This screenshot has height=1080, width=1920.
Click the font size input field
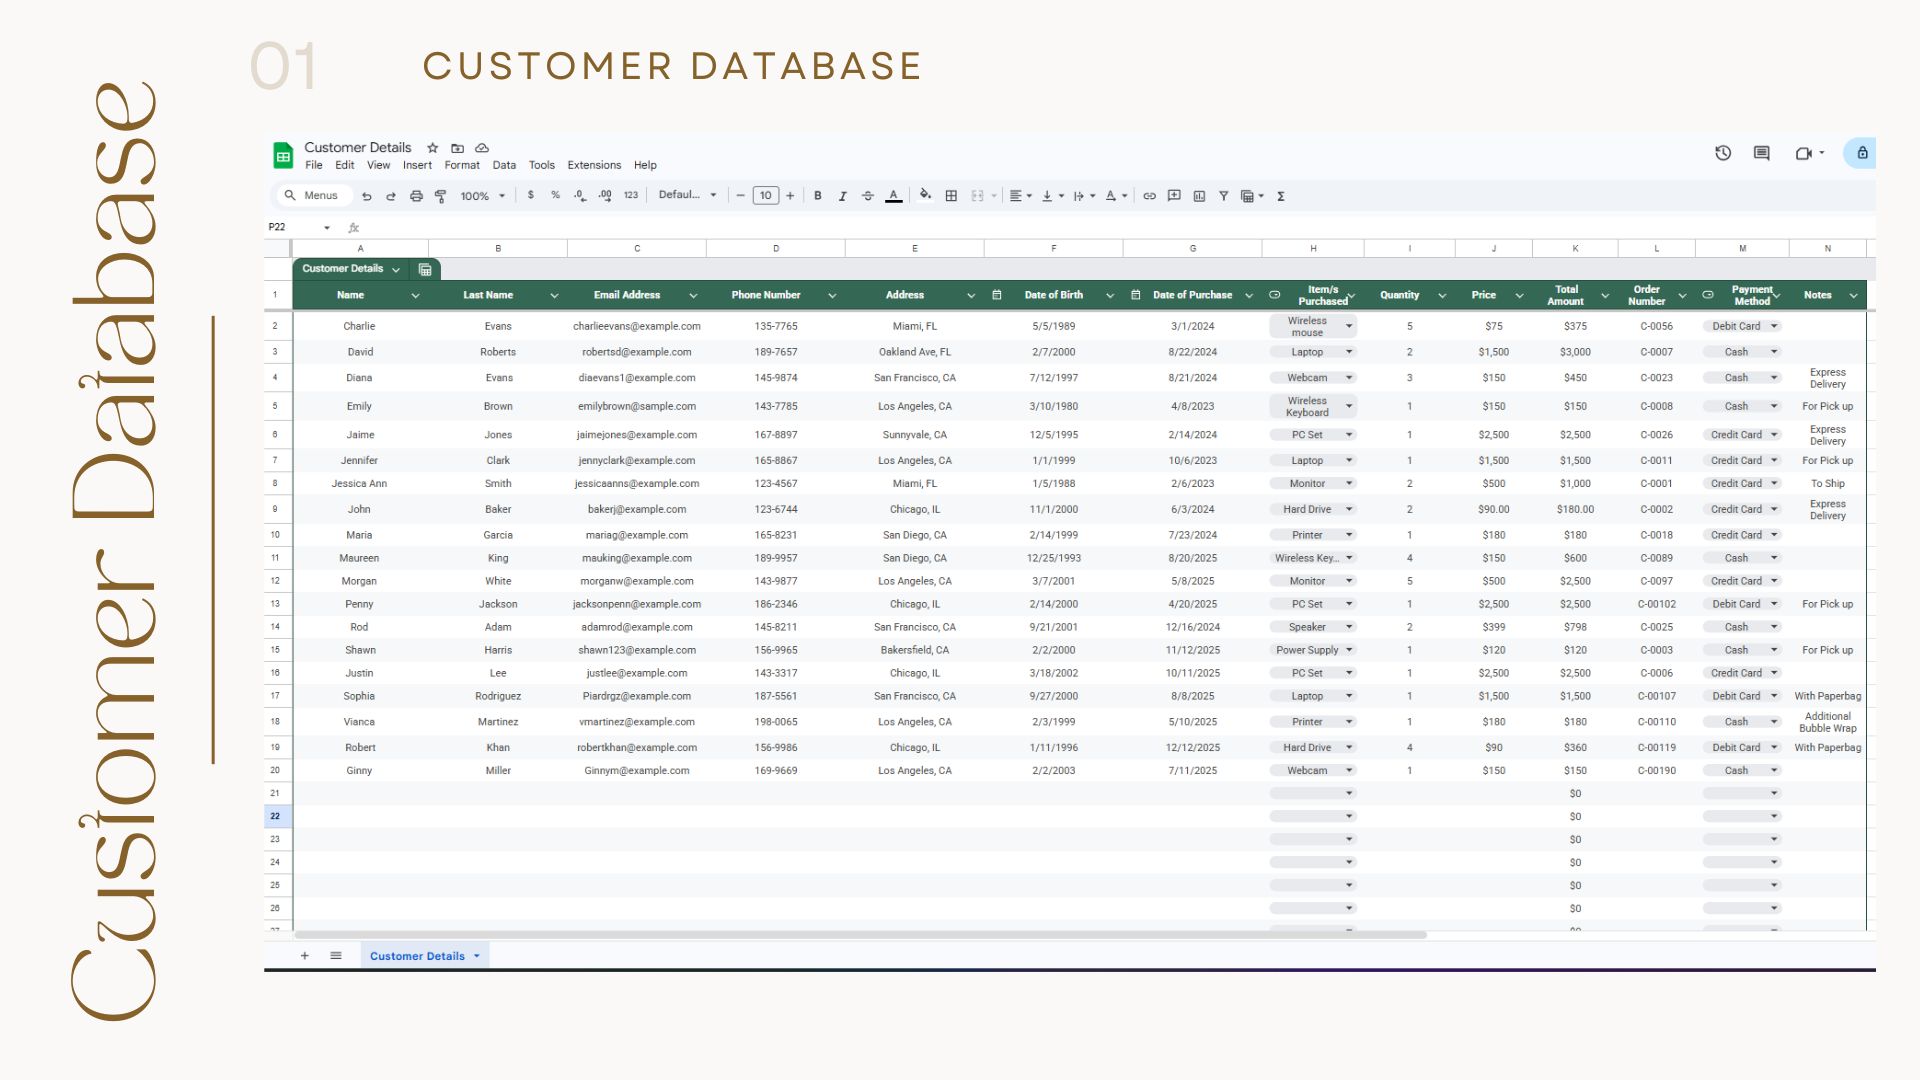pyautogui.click(x=765, y=196)
